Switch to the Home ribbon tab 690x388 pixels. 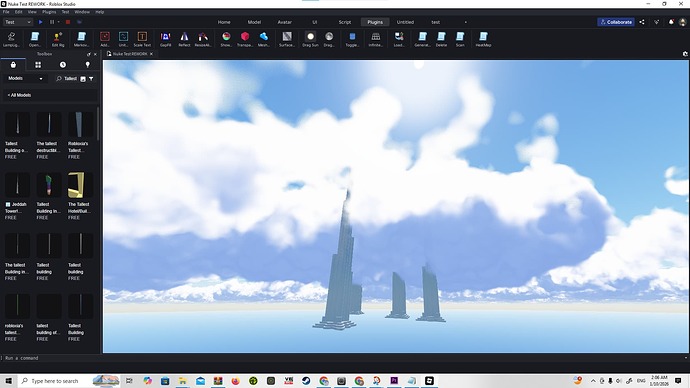(224, 22)
